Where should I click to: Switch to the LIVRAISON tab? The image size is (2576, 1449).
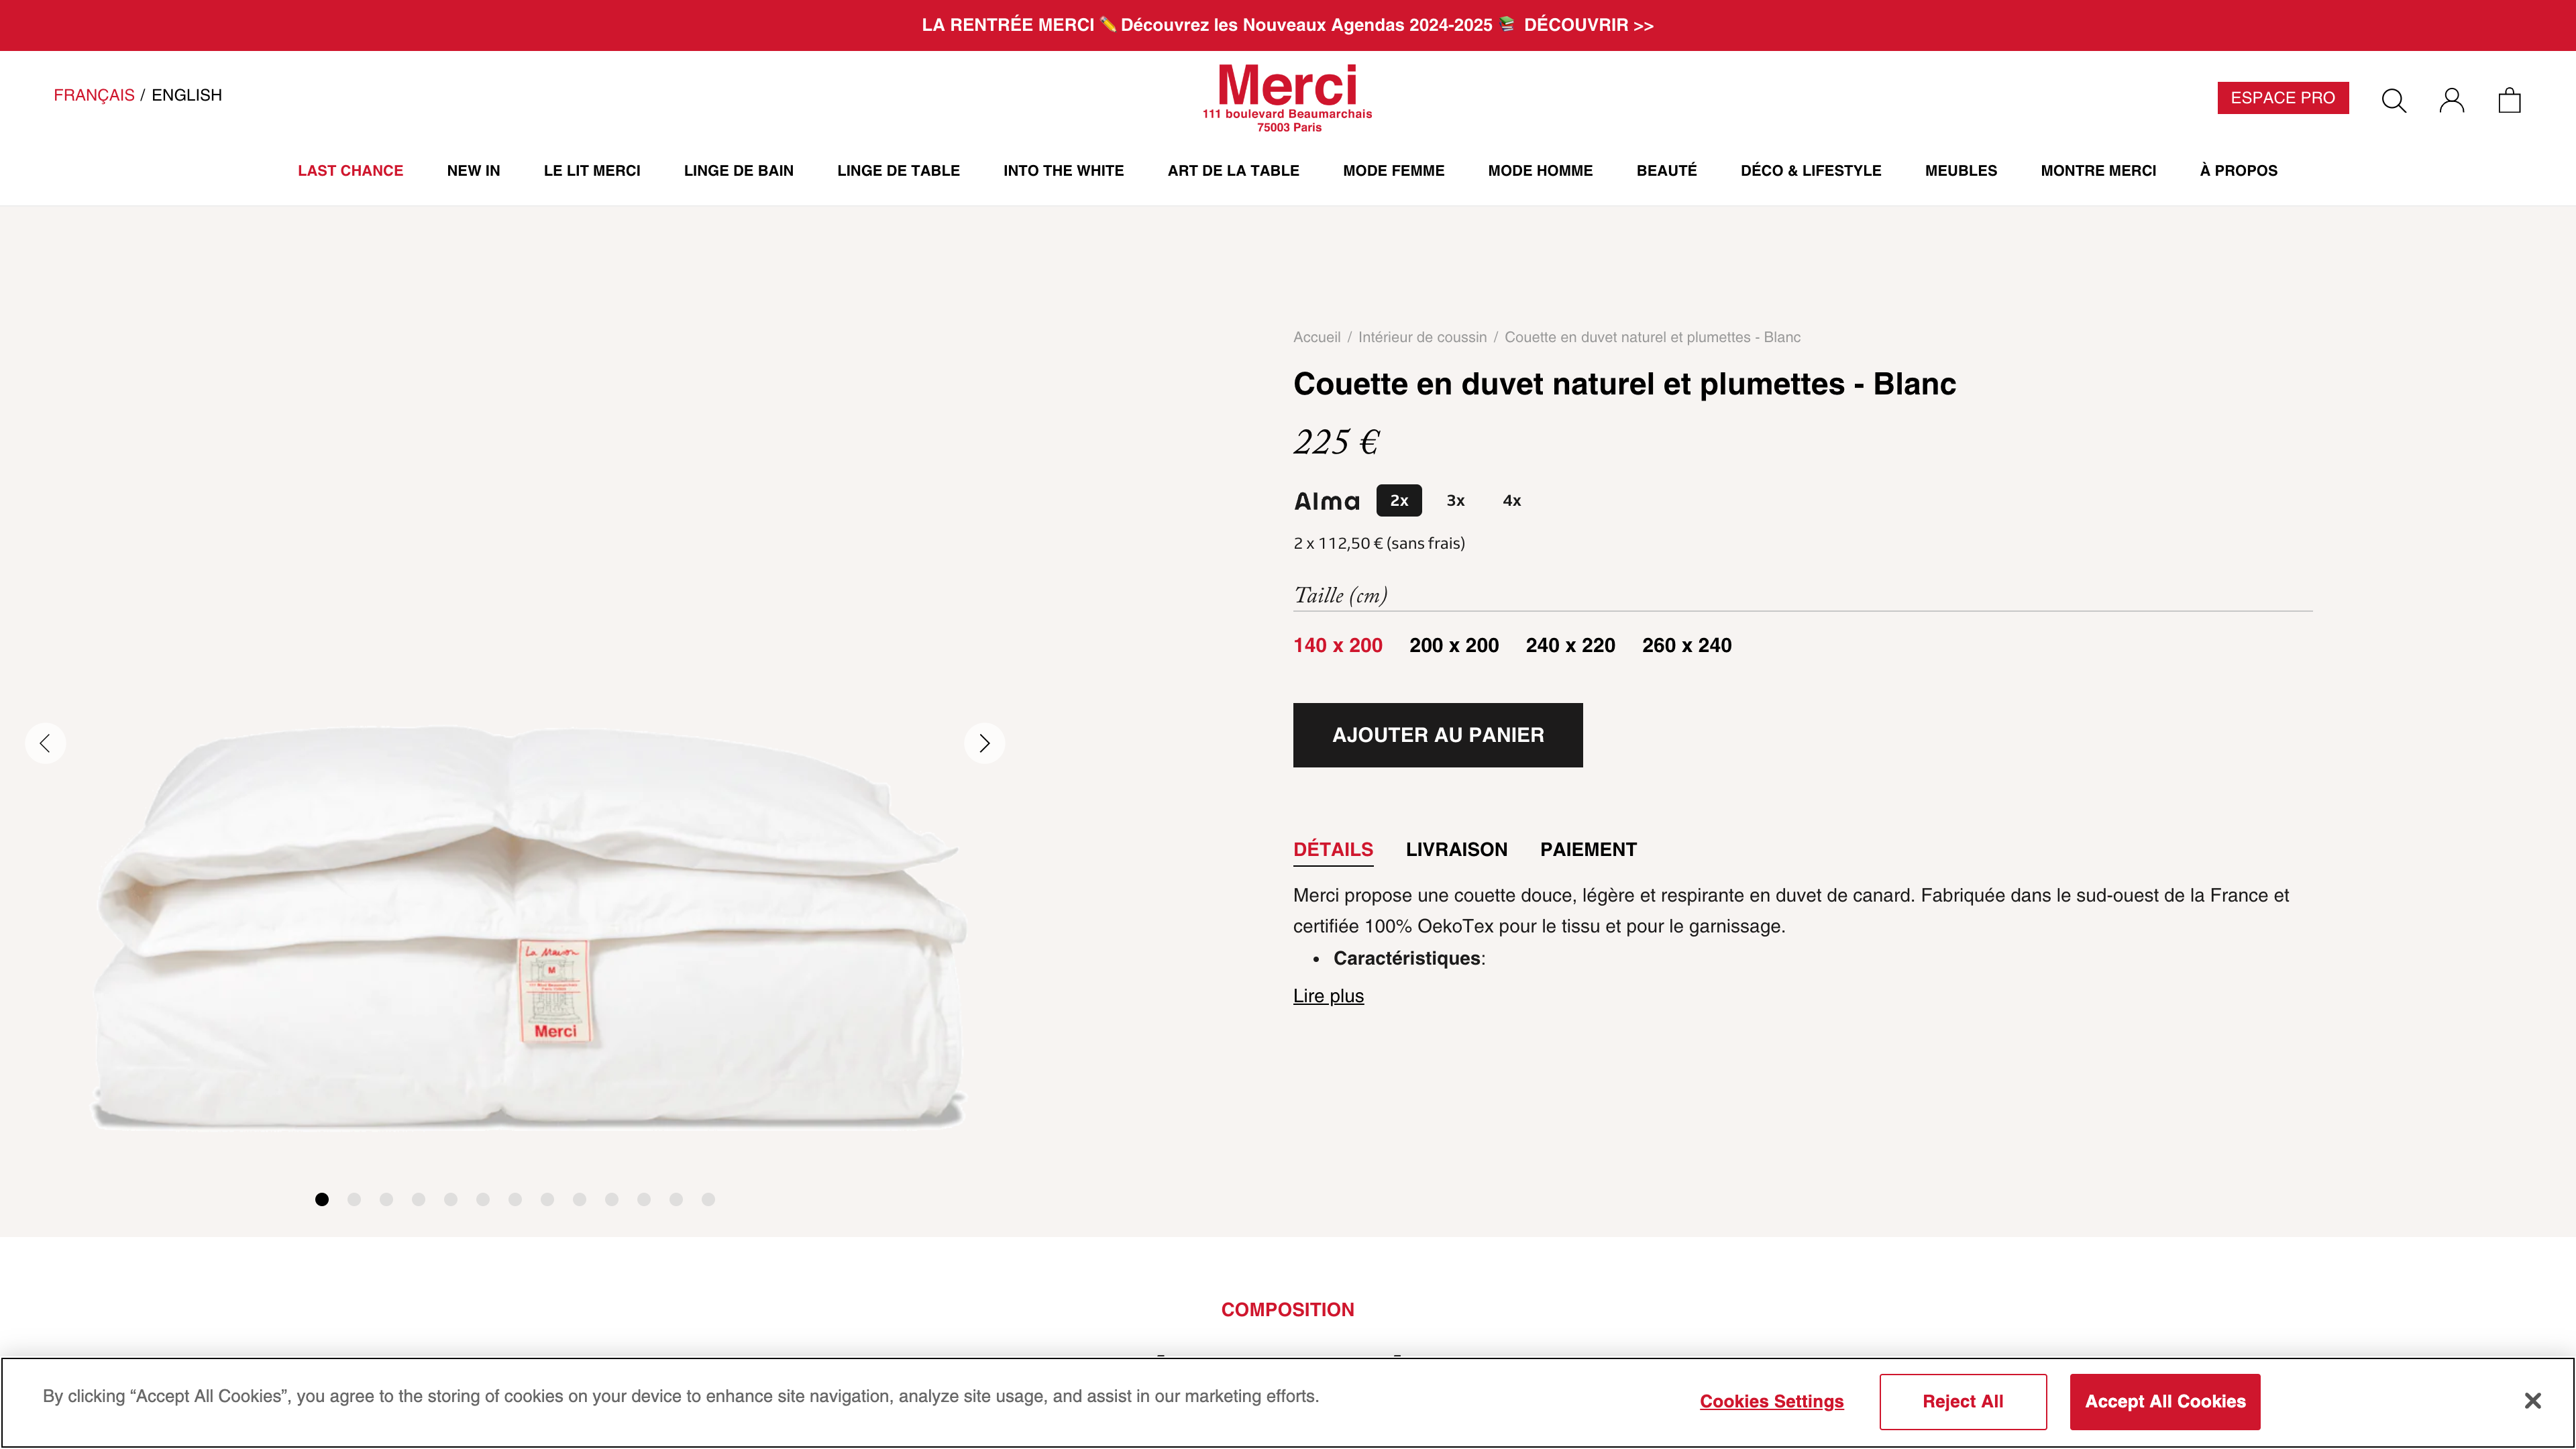click(1455, 849)
